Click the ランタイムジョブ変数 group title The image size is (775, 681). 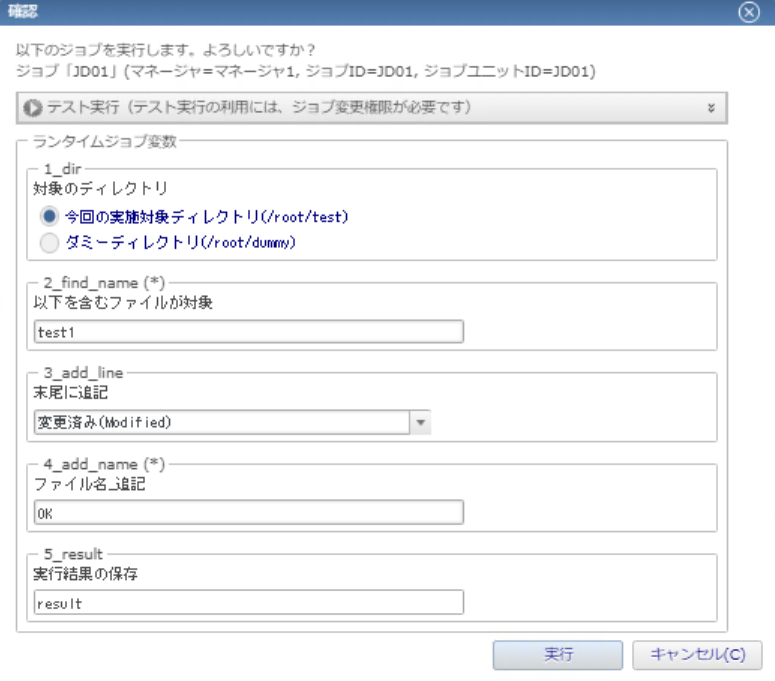pos(104,142)
